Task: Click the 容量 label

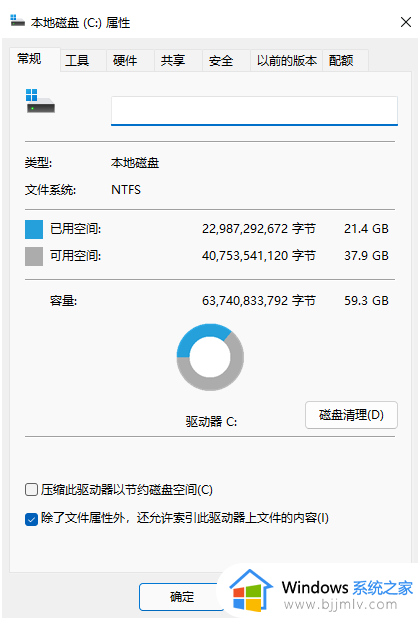Action: [63, 301]
